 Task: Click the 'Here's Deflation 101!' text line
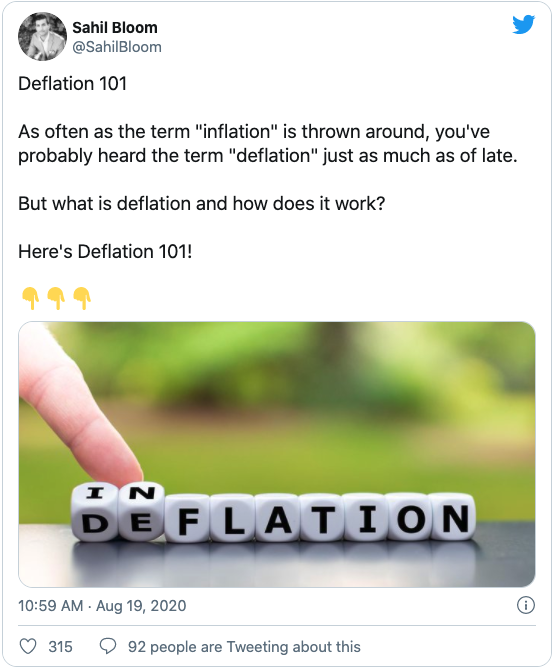point(105,252)
